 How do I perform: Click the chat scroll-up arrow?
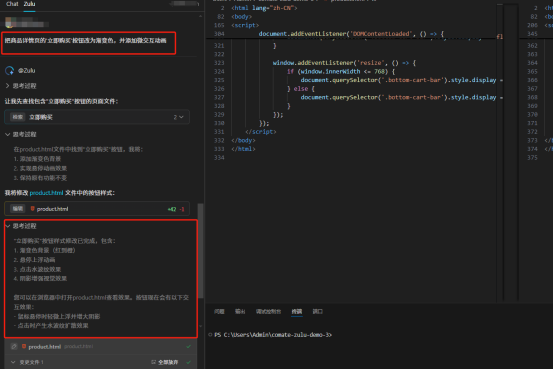click(x=201, y=16)
